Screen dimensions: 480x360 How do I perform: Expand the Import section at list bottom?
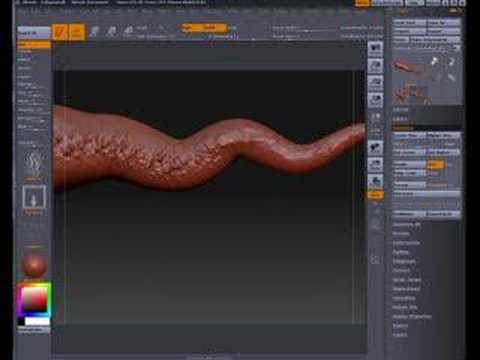(400, 326)
